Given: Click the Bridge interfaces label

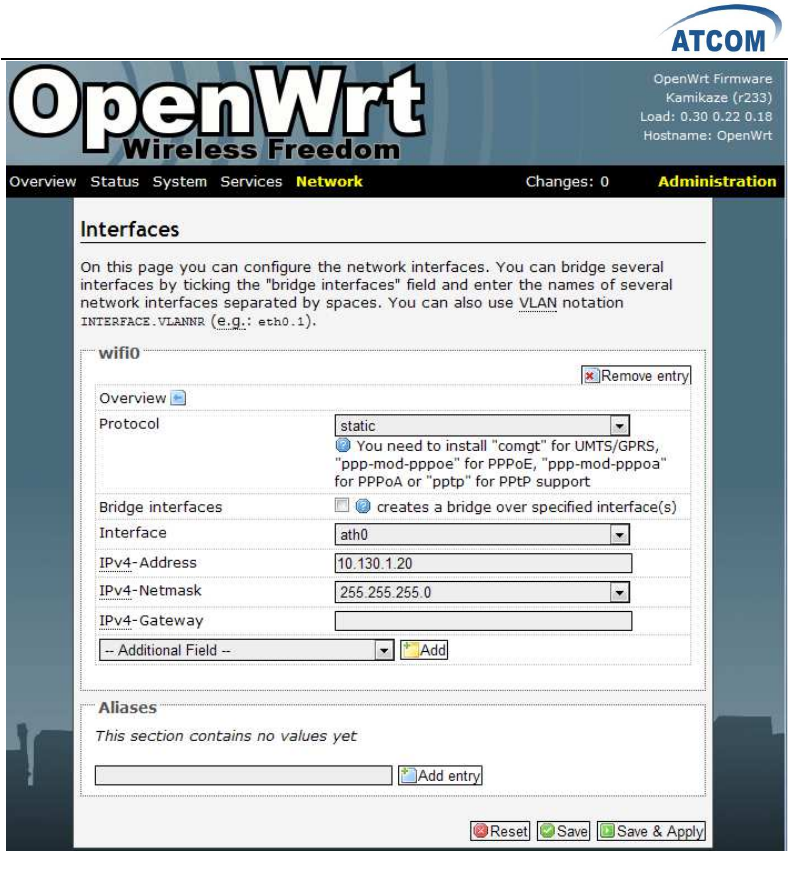Looking at the screenshot, I should pos(161,507).
